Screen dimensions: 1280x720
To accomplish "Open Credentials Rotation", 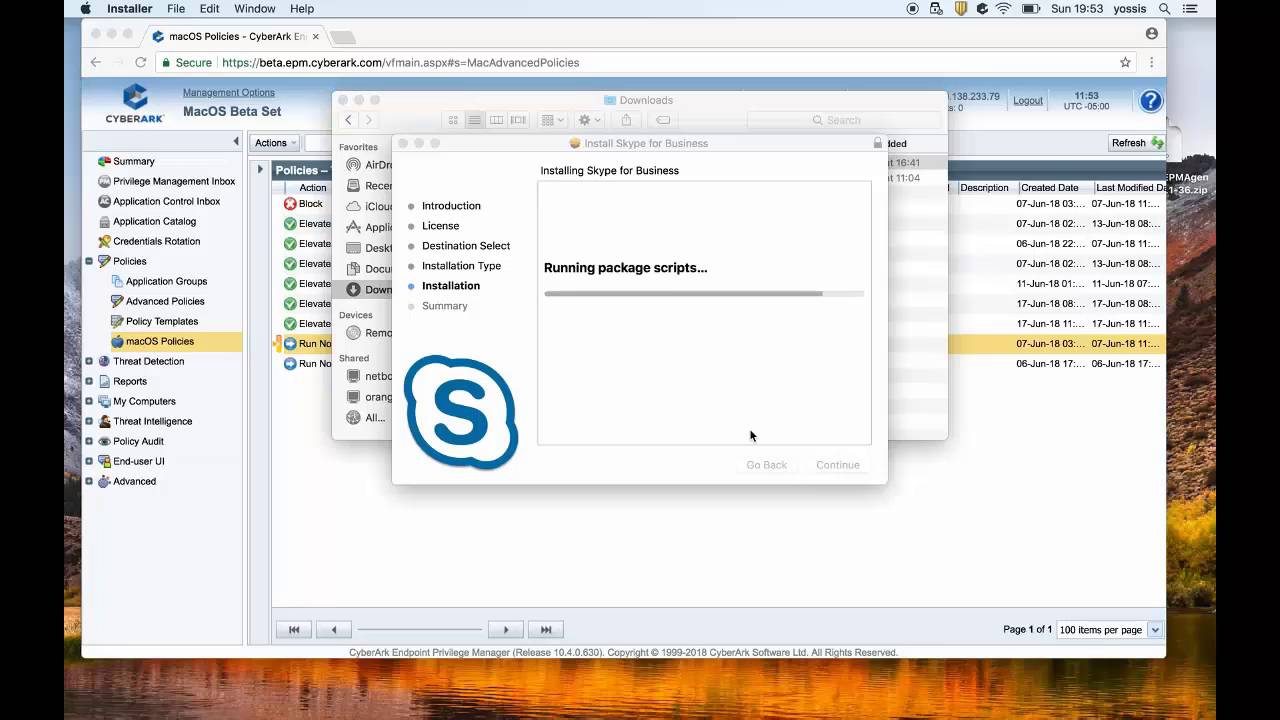I will pos(156,241).
